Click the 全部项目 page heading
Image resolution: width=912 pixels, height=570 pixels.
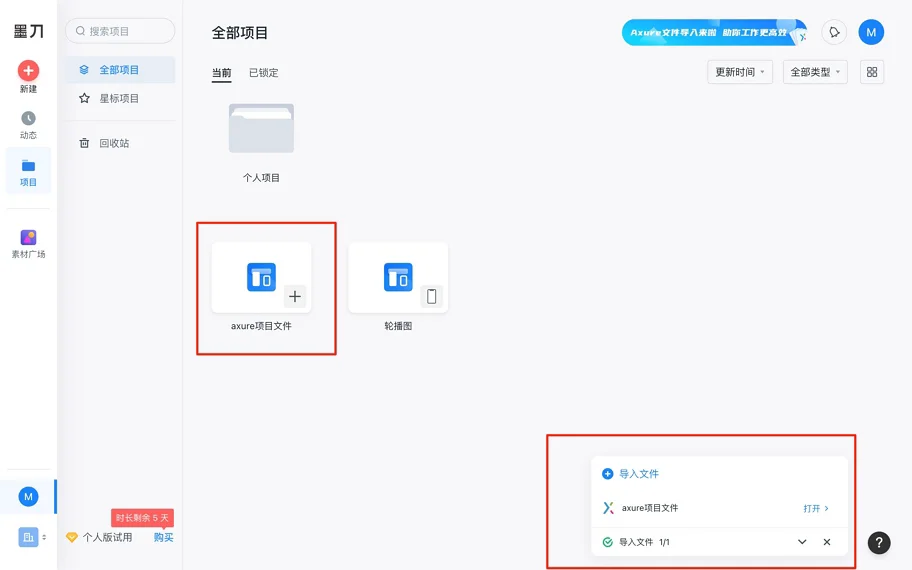pos(240,33)
